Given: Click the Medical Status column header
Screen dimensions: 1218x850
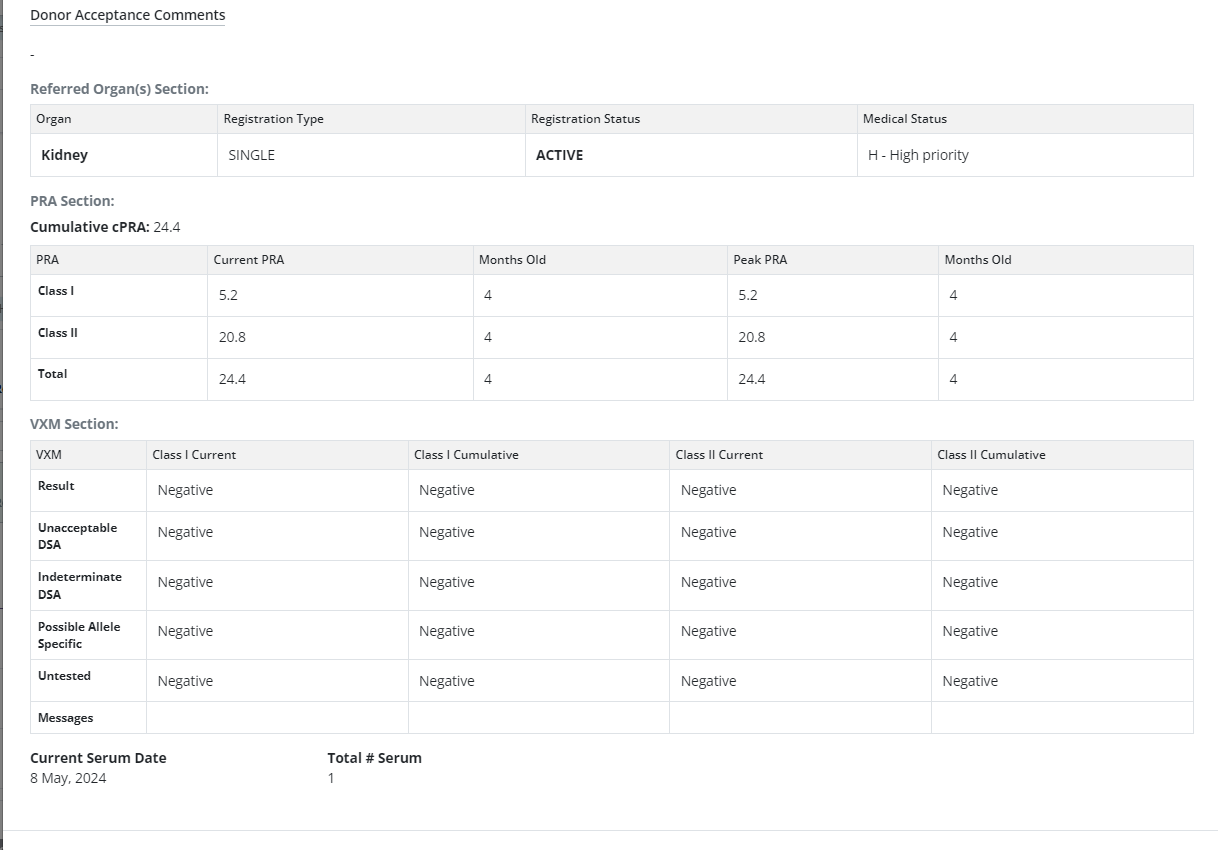Looking at the screenshot, I should coord(904,119).
